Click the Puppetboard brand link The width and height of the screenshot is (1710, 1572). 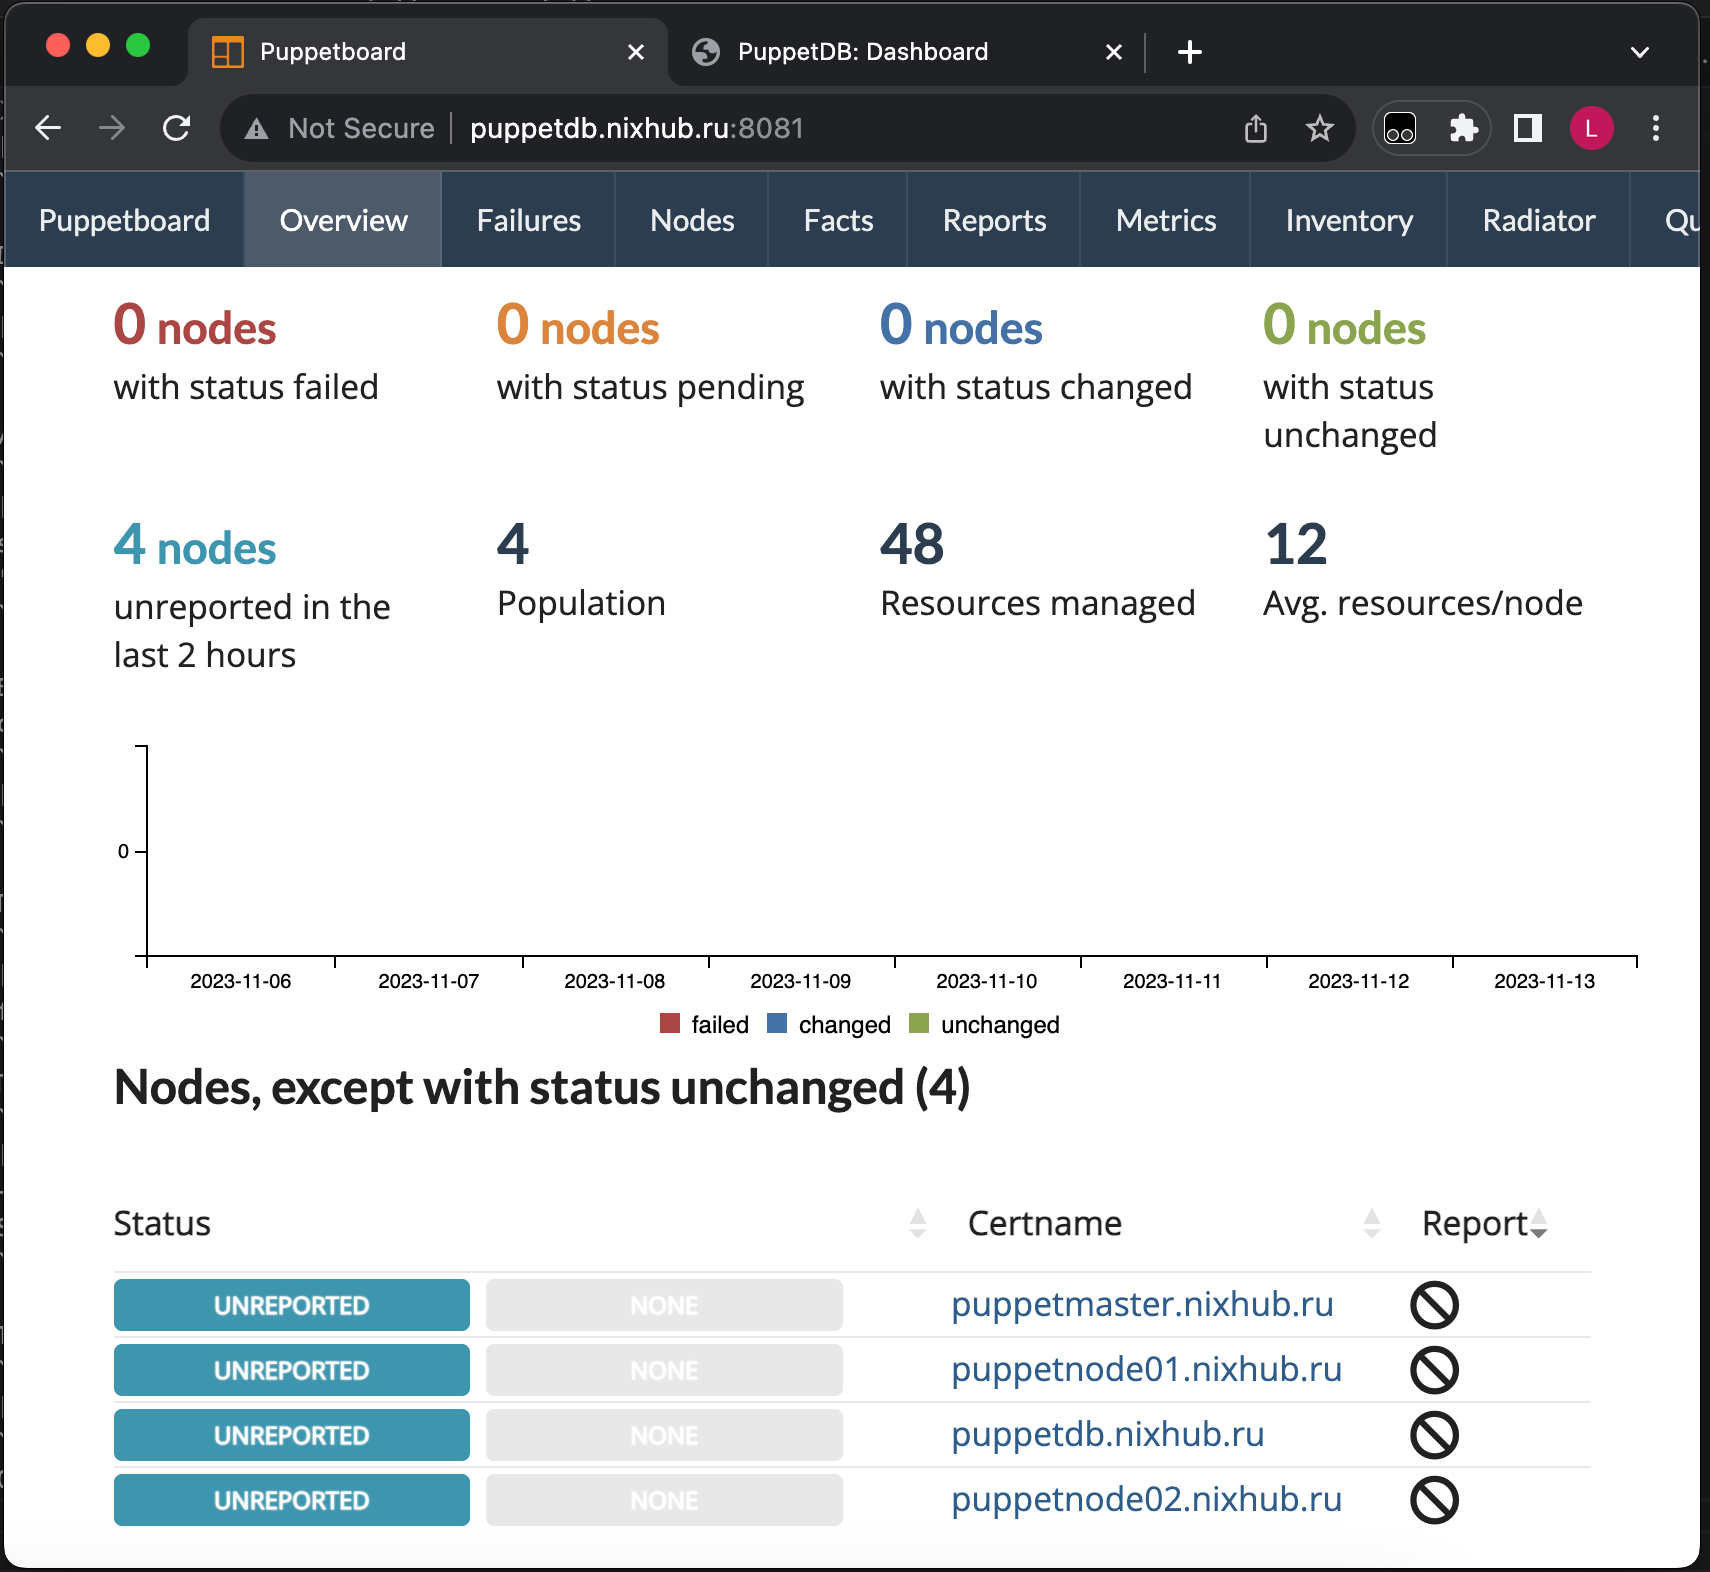point(124,220)
